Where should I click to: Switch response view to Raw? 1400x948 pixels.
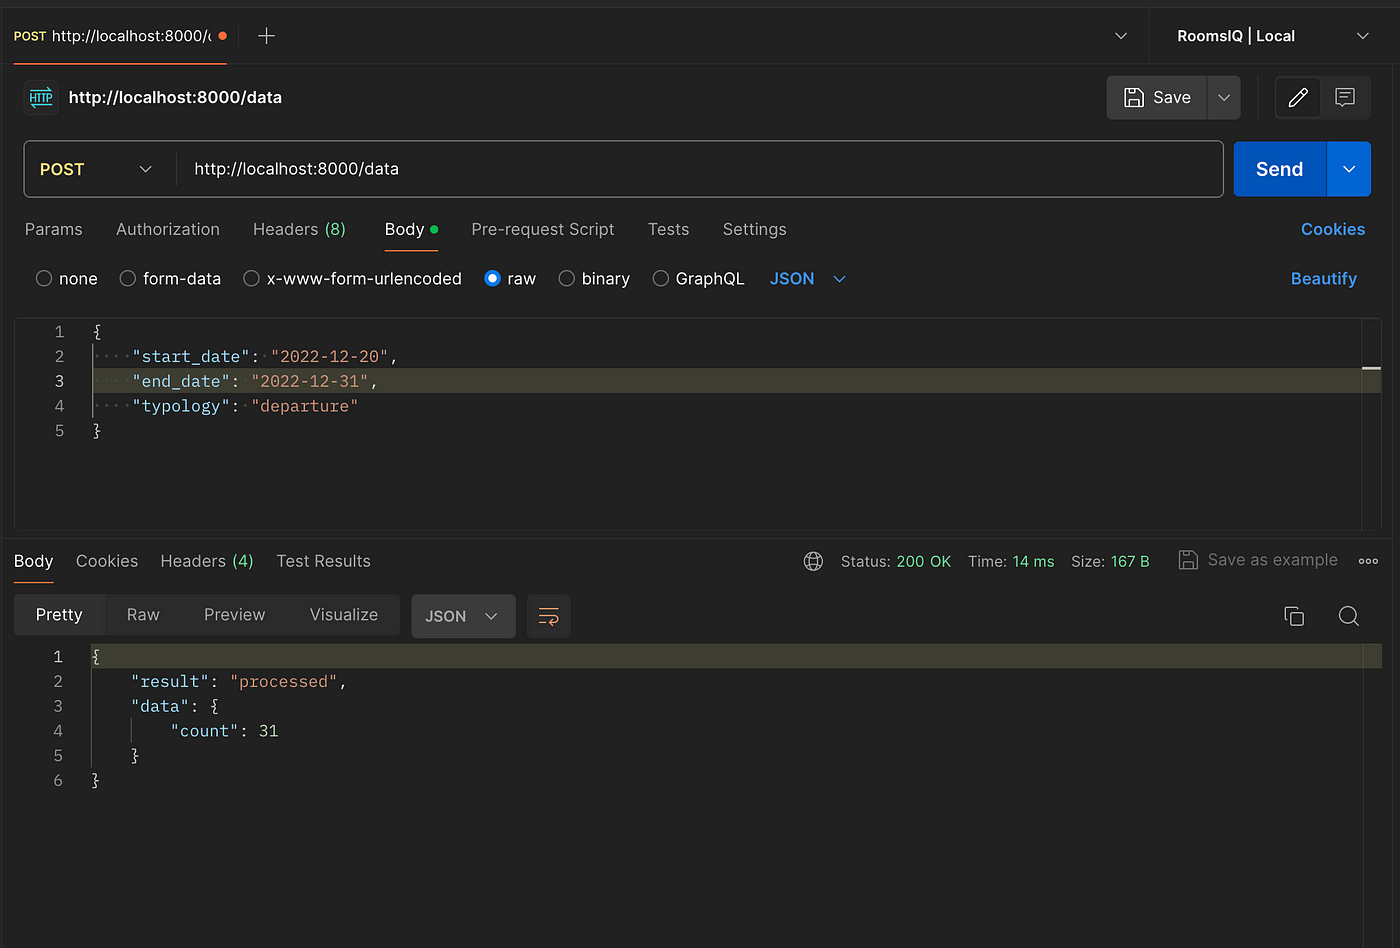pyautogui.click(x=143, y=615)
